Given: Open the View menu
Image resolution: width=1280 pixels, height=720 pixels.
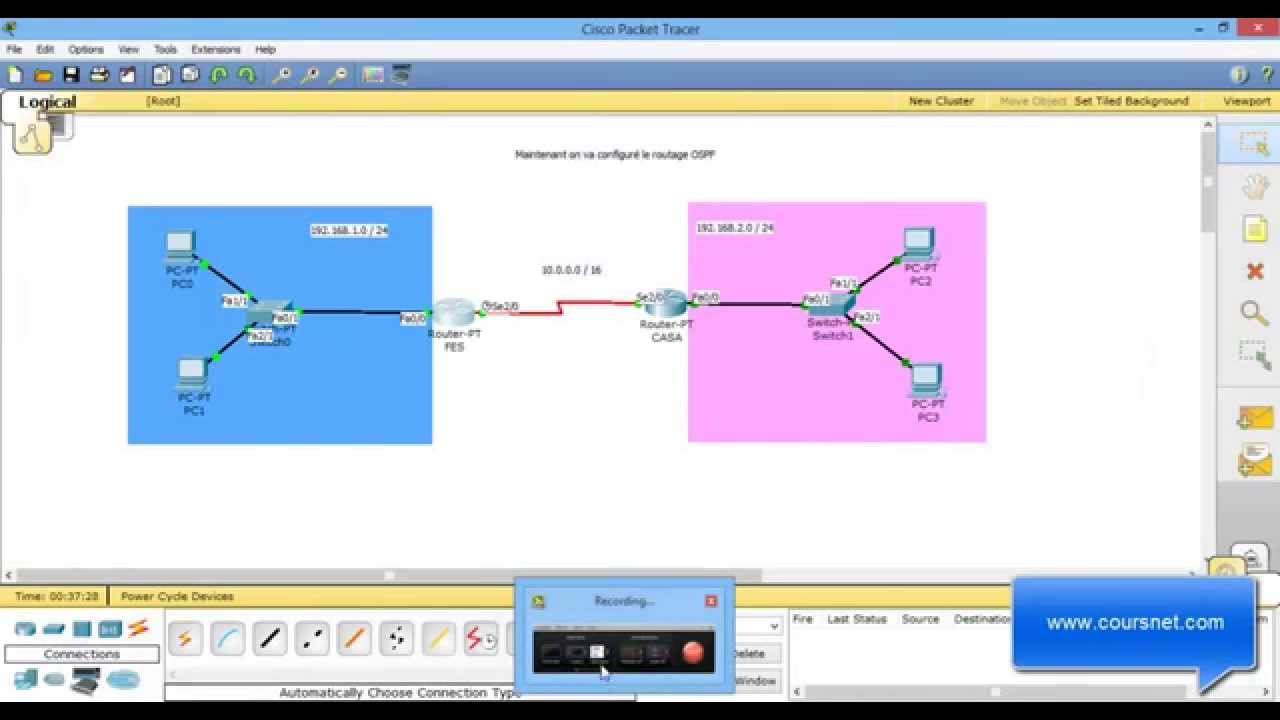Looking at the screenshot, I should 129,49.
